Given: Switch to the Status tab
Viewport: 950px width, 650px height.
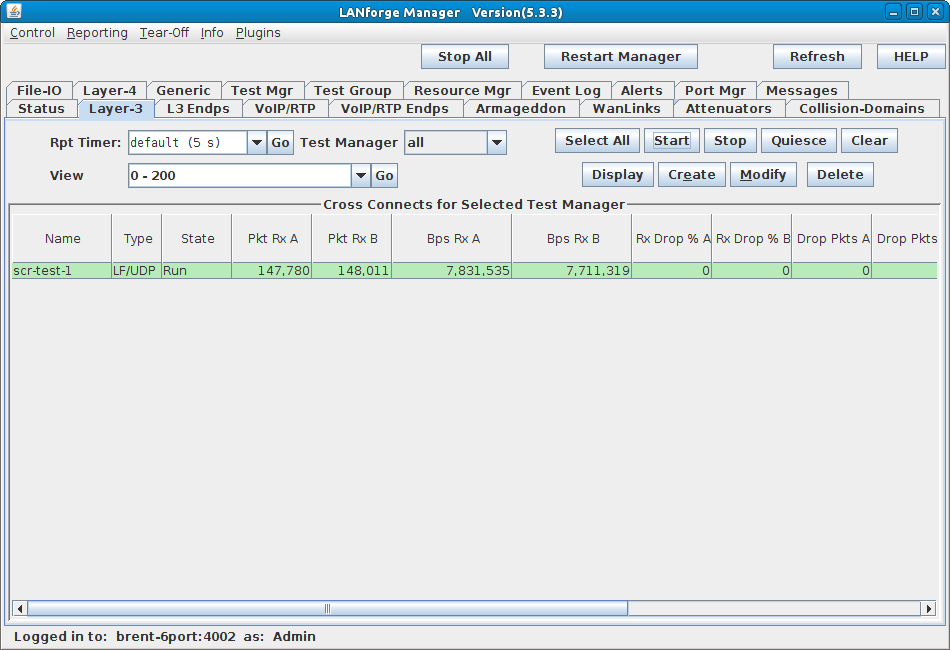Looking at the screenshot, I should [x=41, y=108].
